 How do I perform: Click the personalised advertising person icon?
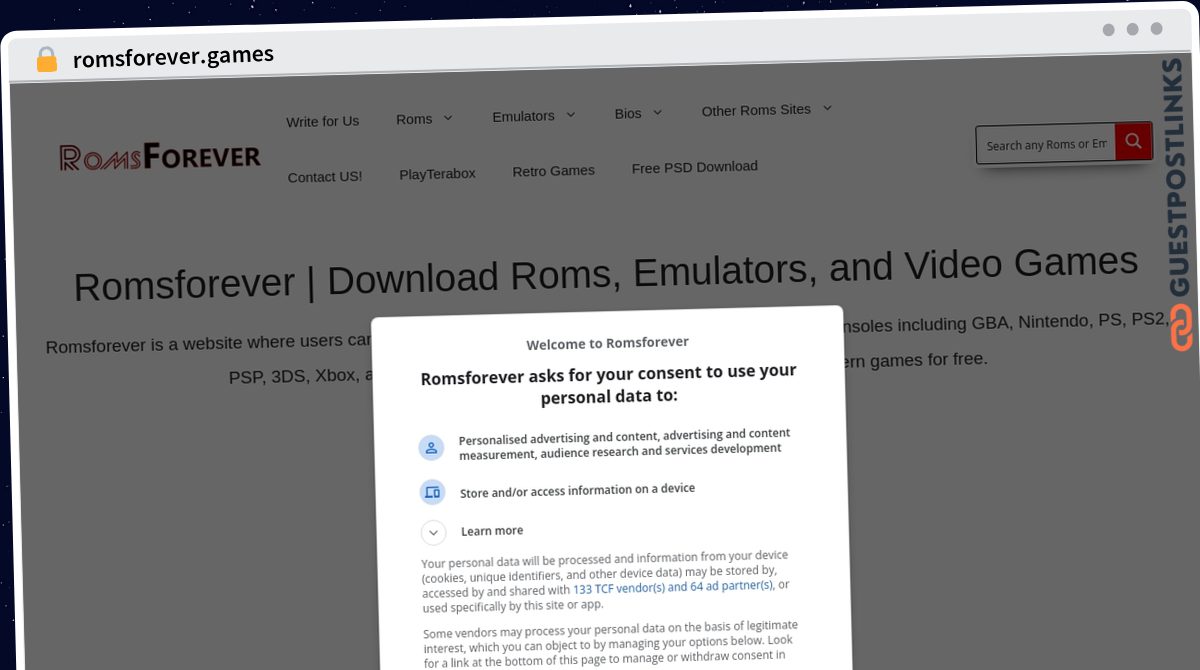431,447
